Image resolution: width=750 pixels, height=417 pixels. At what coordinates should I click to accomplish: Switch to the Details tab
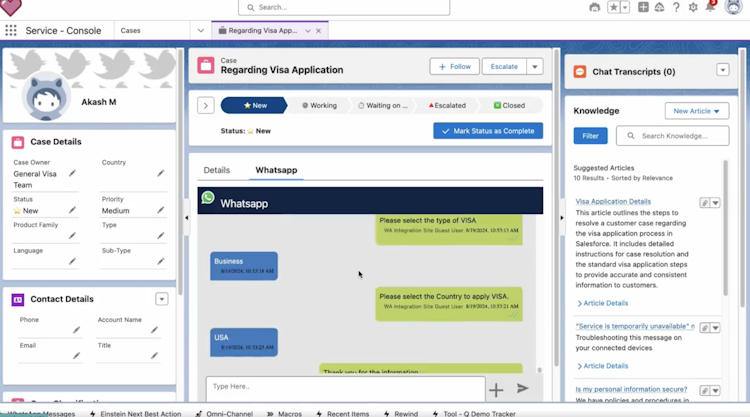tap(217, 170)
